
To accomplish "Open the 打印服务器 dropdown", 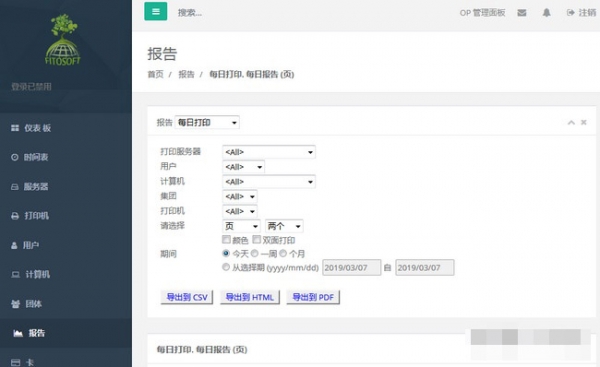I will [269, 152].
